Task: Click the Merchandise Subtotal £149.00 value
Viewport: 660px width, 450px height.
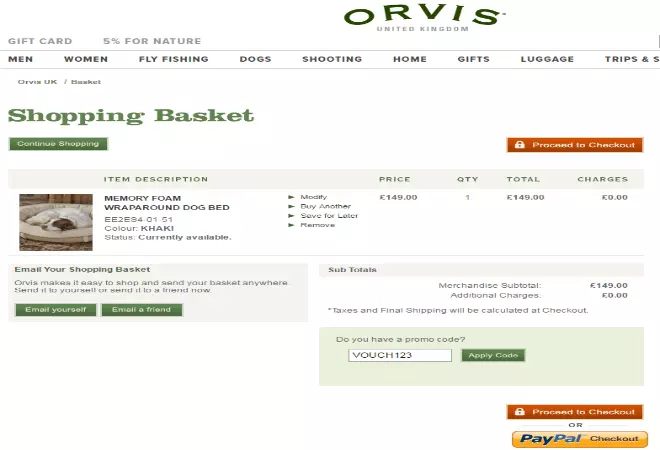Action: (x=609, y=285)
